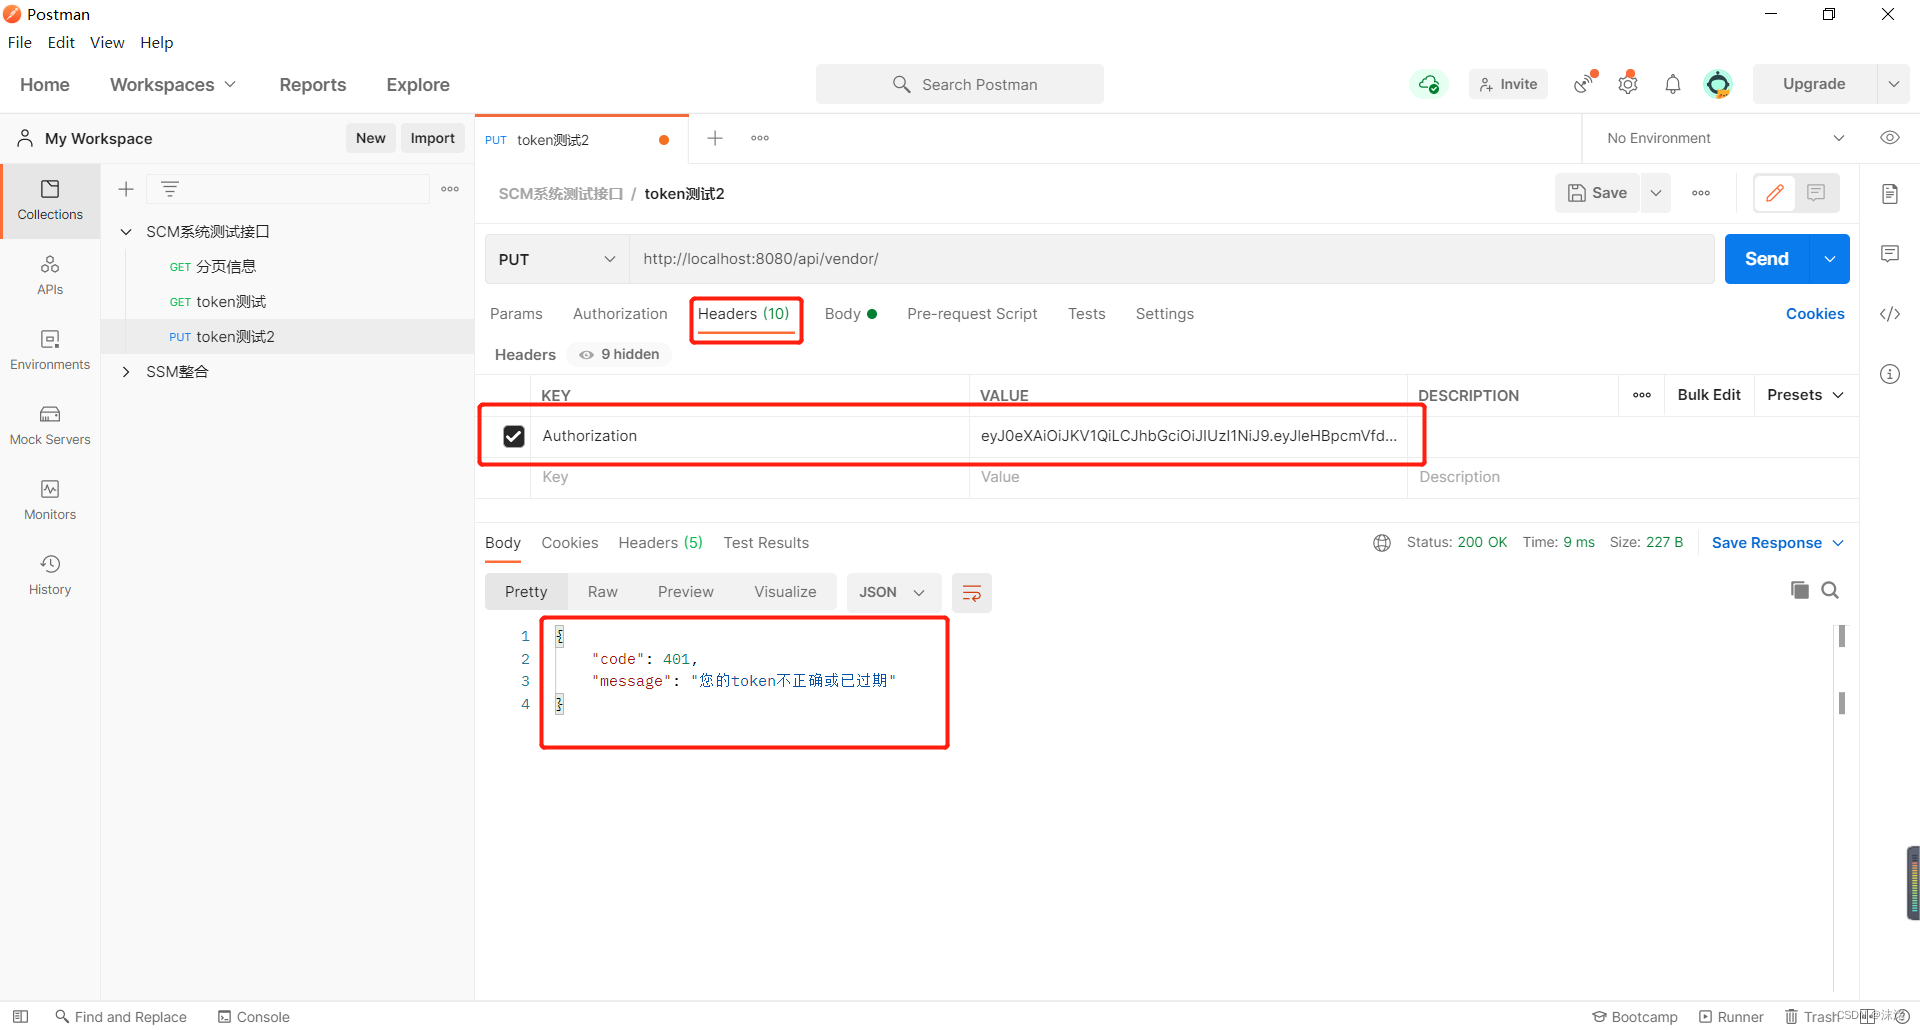
Task: Open request view more actions menu
Action: [x=1701, y=193]
